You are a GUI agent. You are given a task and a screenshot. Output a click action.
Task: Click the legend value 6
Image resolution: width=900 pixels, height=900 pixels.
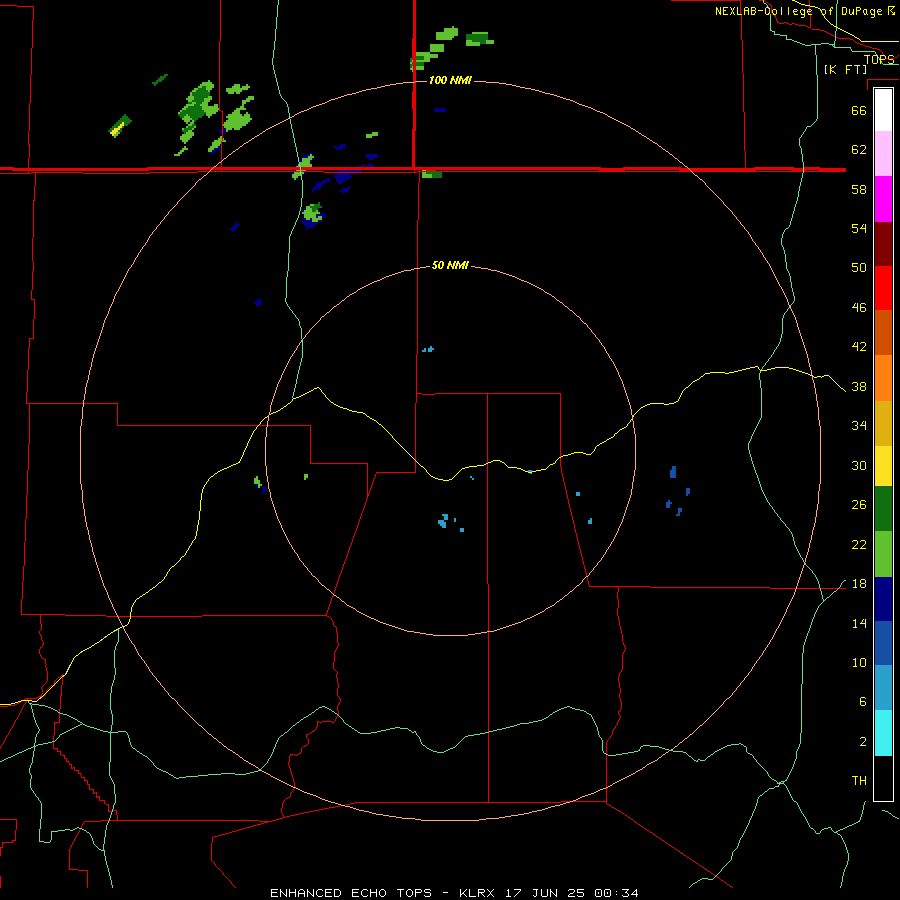tap(862, 701)
